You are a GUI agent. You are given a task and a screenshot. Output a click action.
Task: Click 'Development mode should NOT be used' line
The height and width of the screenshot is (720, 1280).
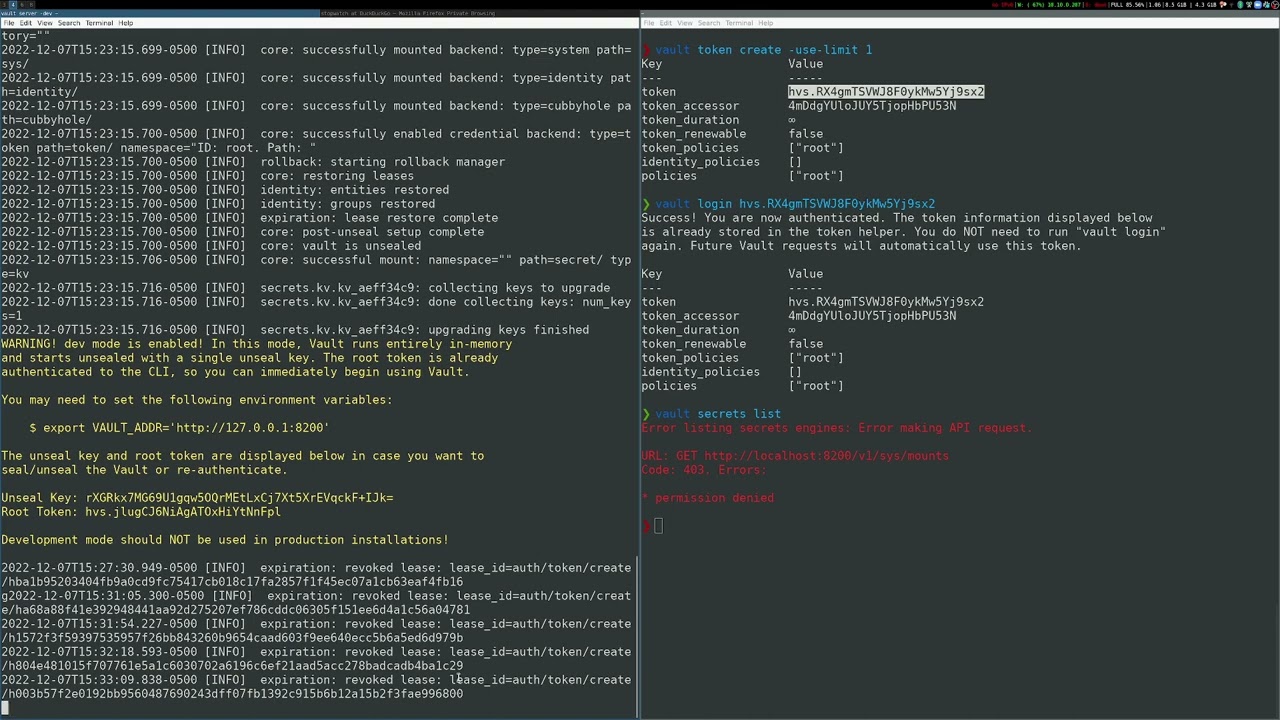[x=225, y=540]
